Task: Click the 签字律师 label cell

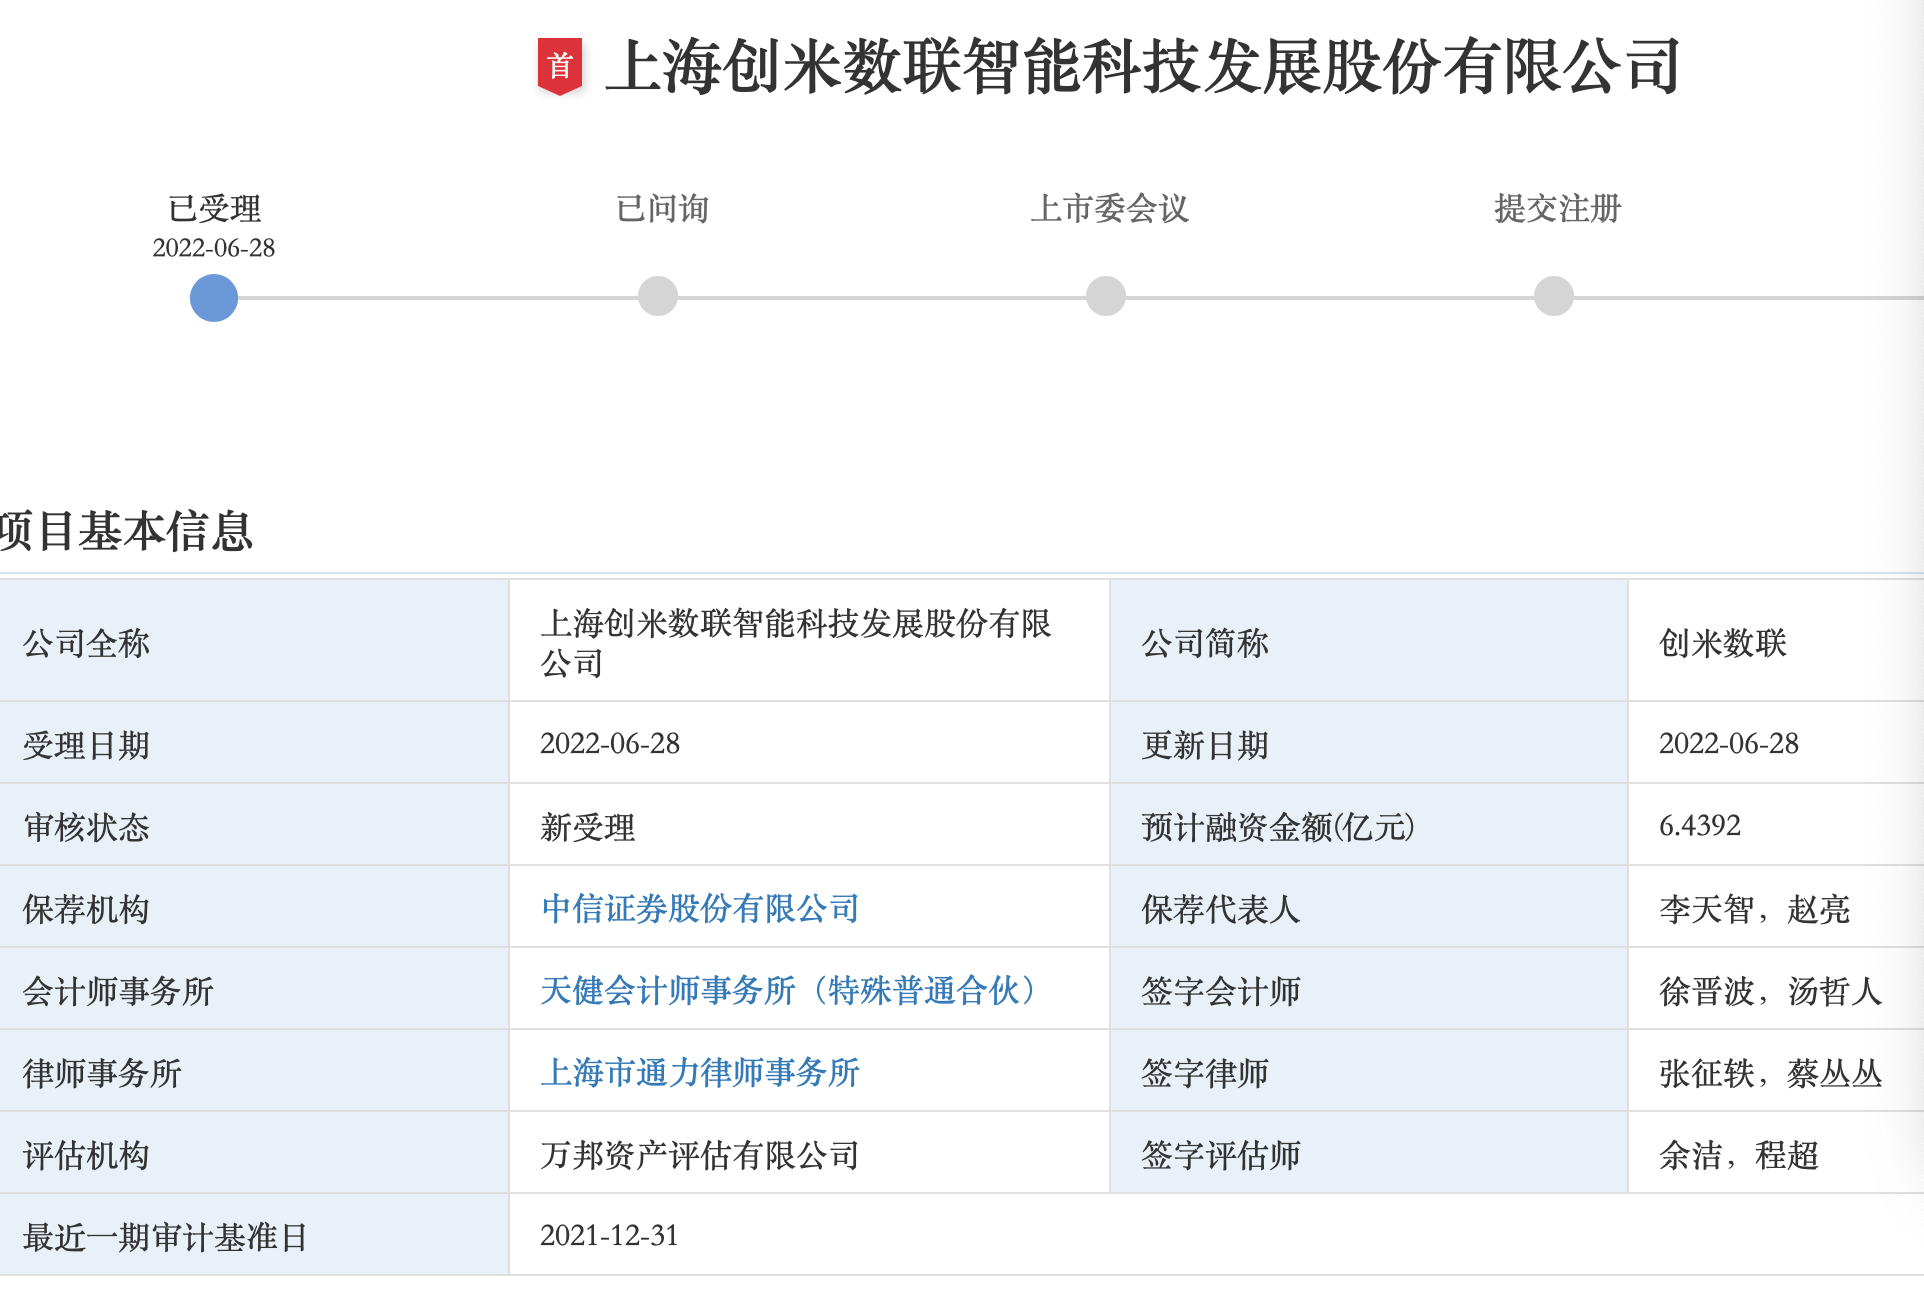Action: click(1368, 1071)
